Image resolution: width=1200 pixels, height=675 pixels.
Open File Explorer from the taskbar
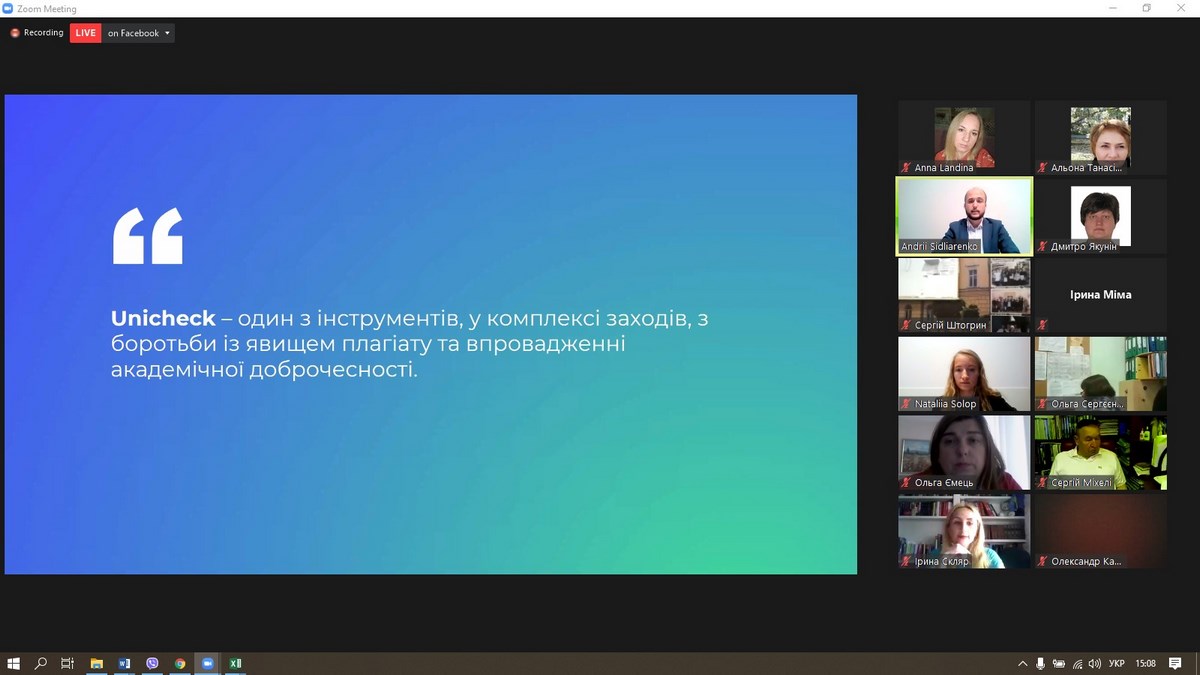(x=97, y=663)
